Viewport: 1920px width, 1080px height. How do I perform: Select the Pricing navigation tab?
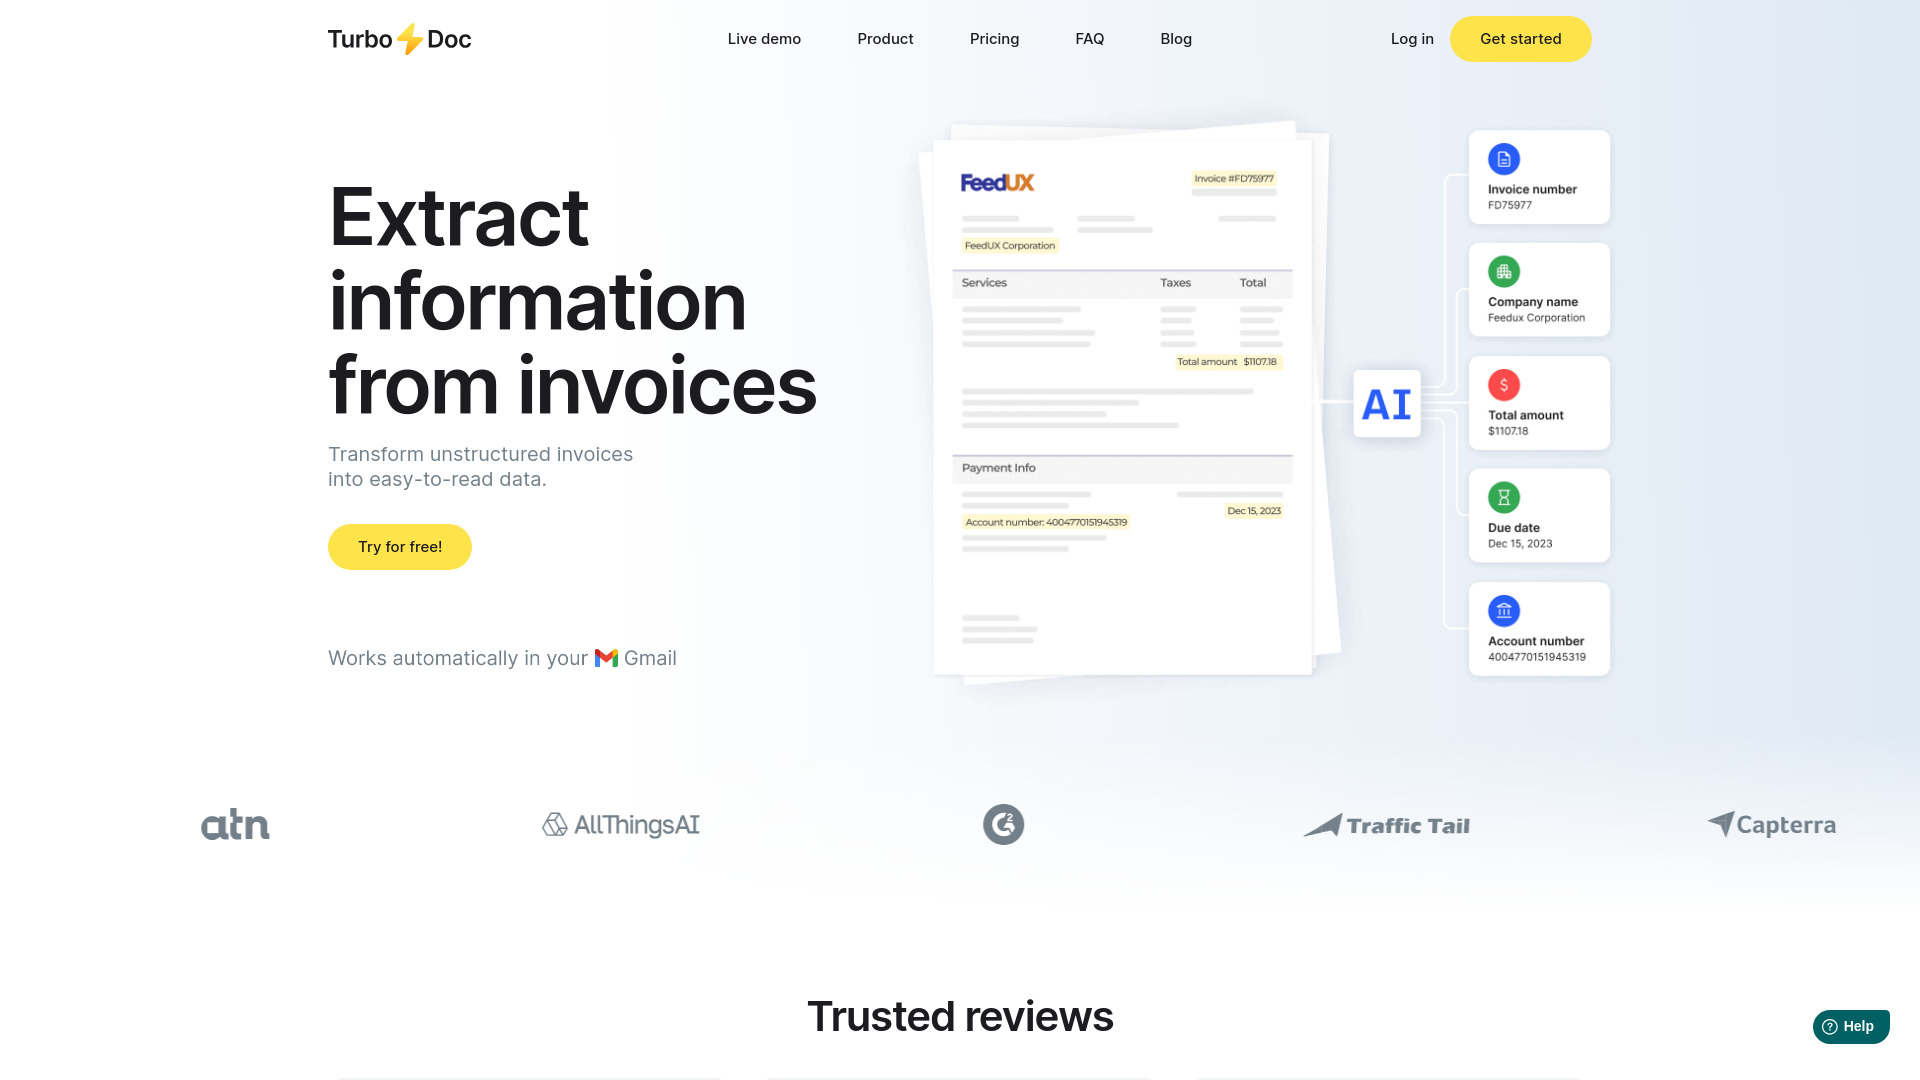(x=994, y=38)
